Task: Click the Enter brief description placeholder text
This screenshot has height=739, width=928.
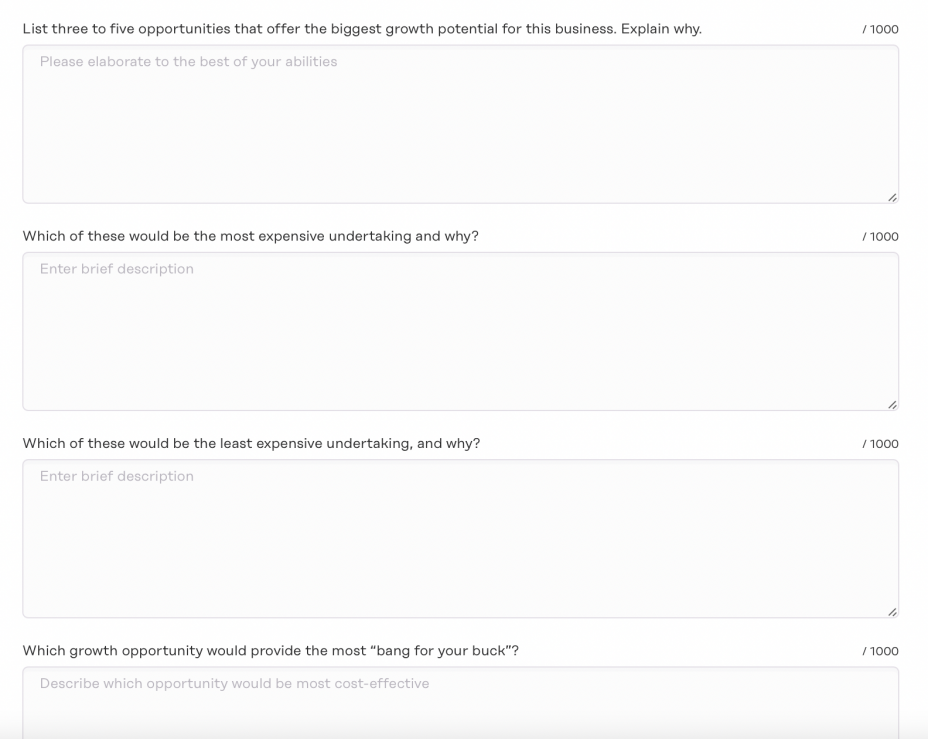Action: point(116,268)
